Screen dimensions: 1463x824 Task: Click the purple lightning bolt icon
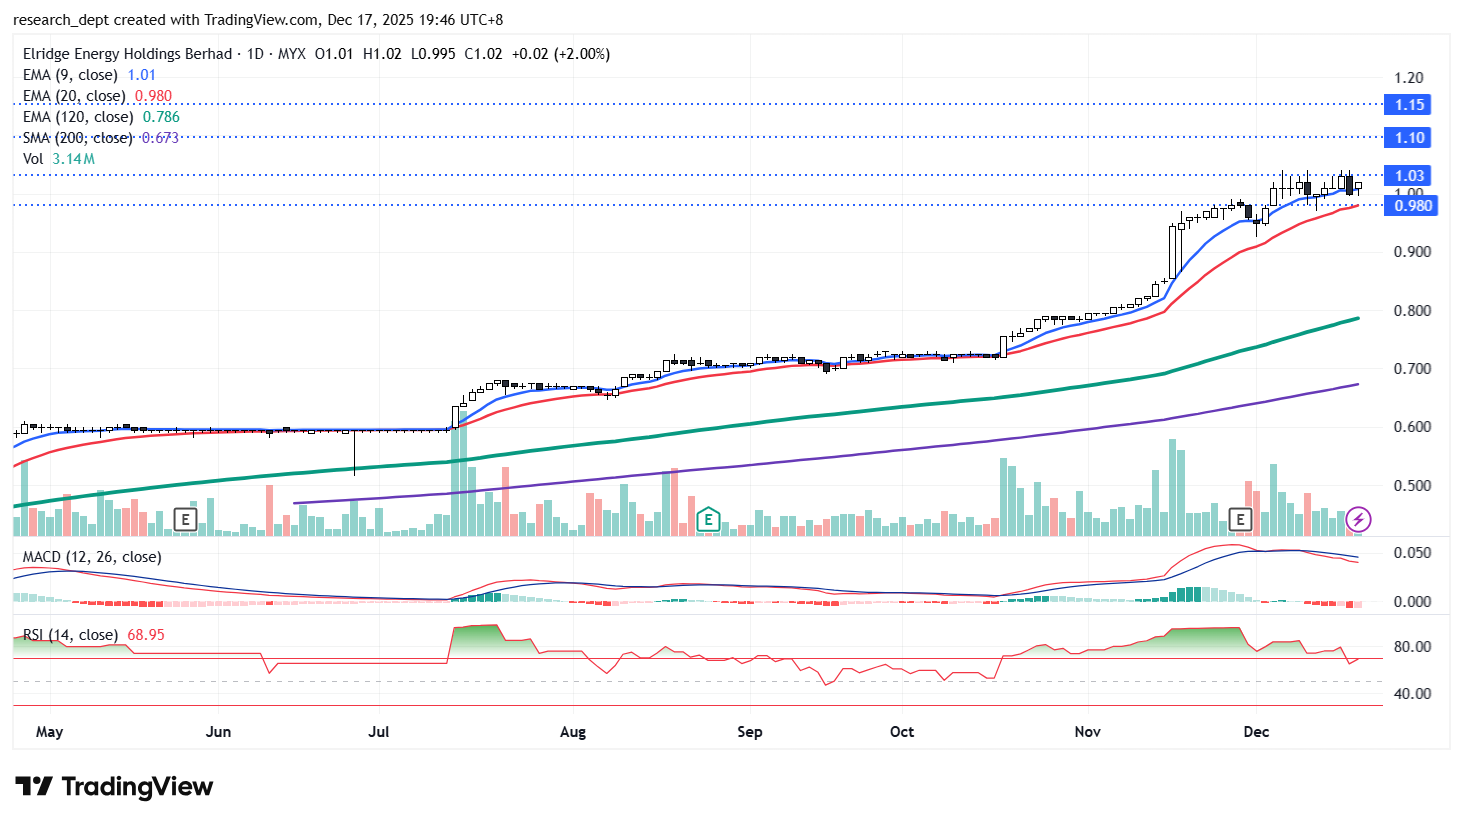(1357, 519)
